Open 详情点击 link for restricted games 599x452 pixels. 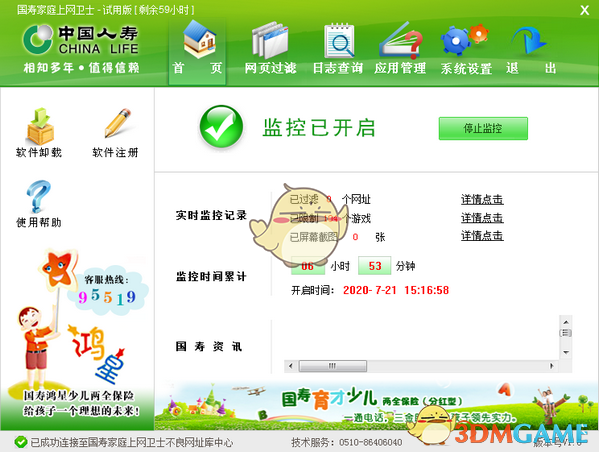tap(482, 218)
